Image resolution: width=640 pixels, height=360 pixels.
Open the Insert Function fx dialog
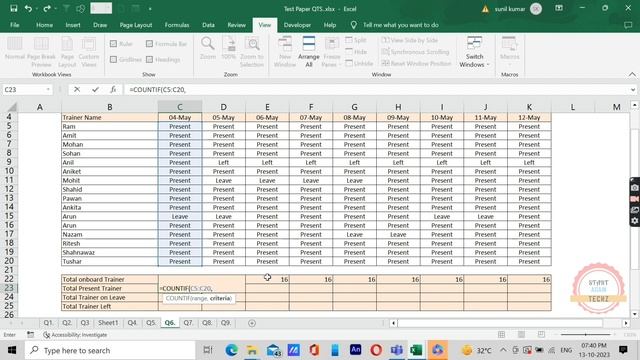pos(113,89)
